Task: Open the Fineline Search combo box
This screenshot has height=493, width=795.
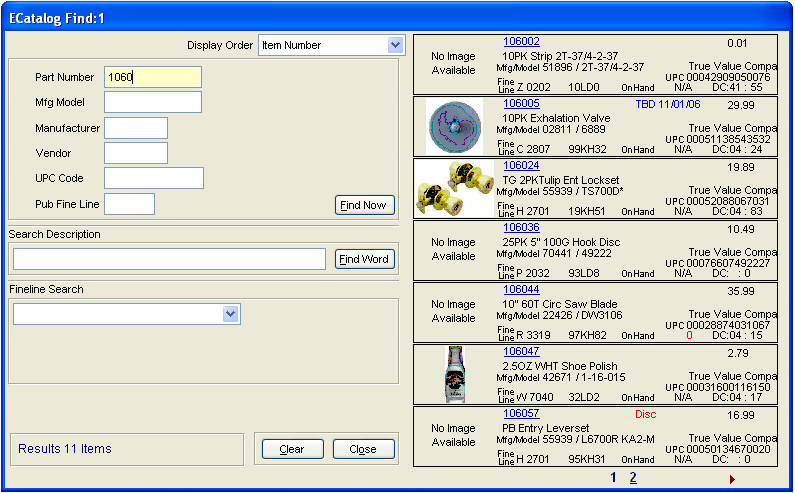Action: tap(231, 314)
